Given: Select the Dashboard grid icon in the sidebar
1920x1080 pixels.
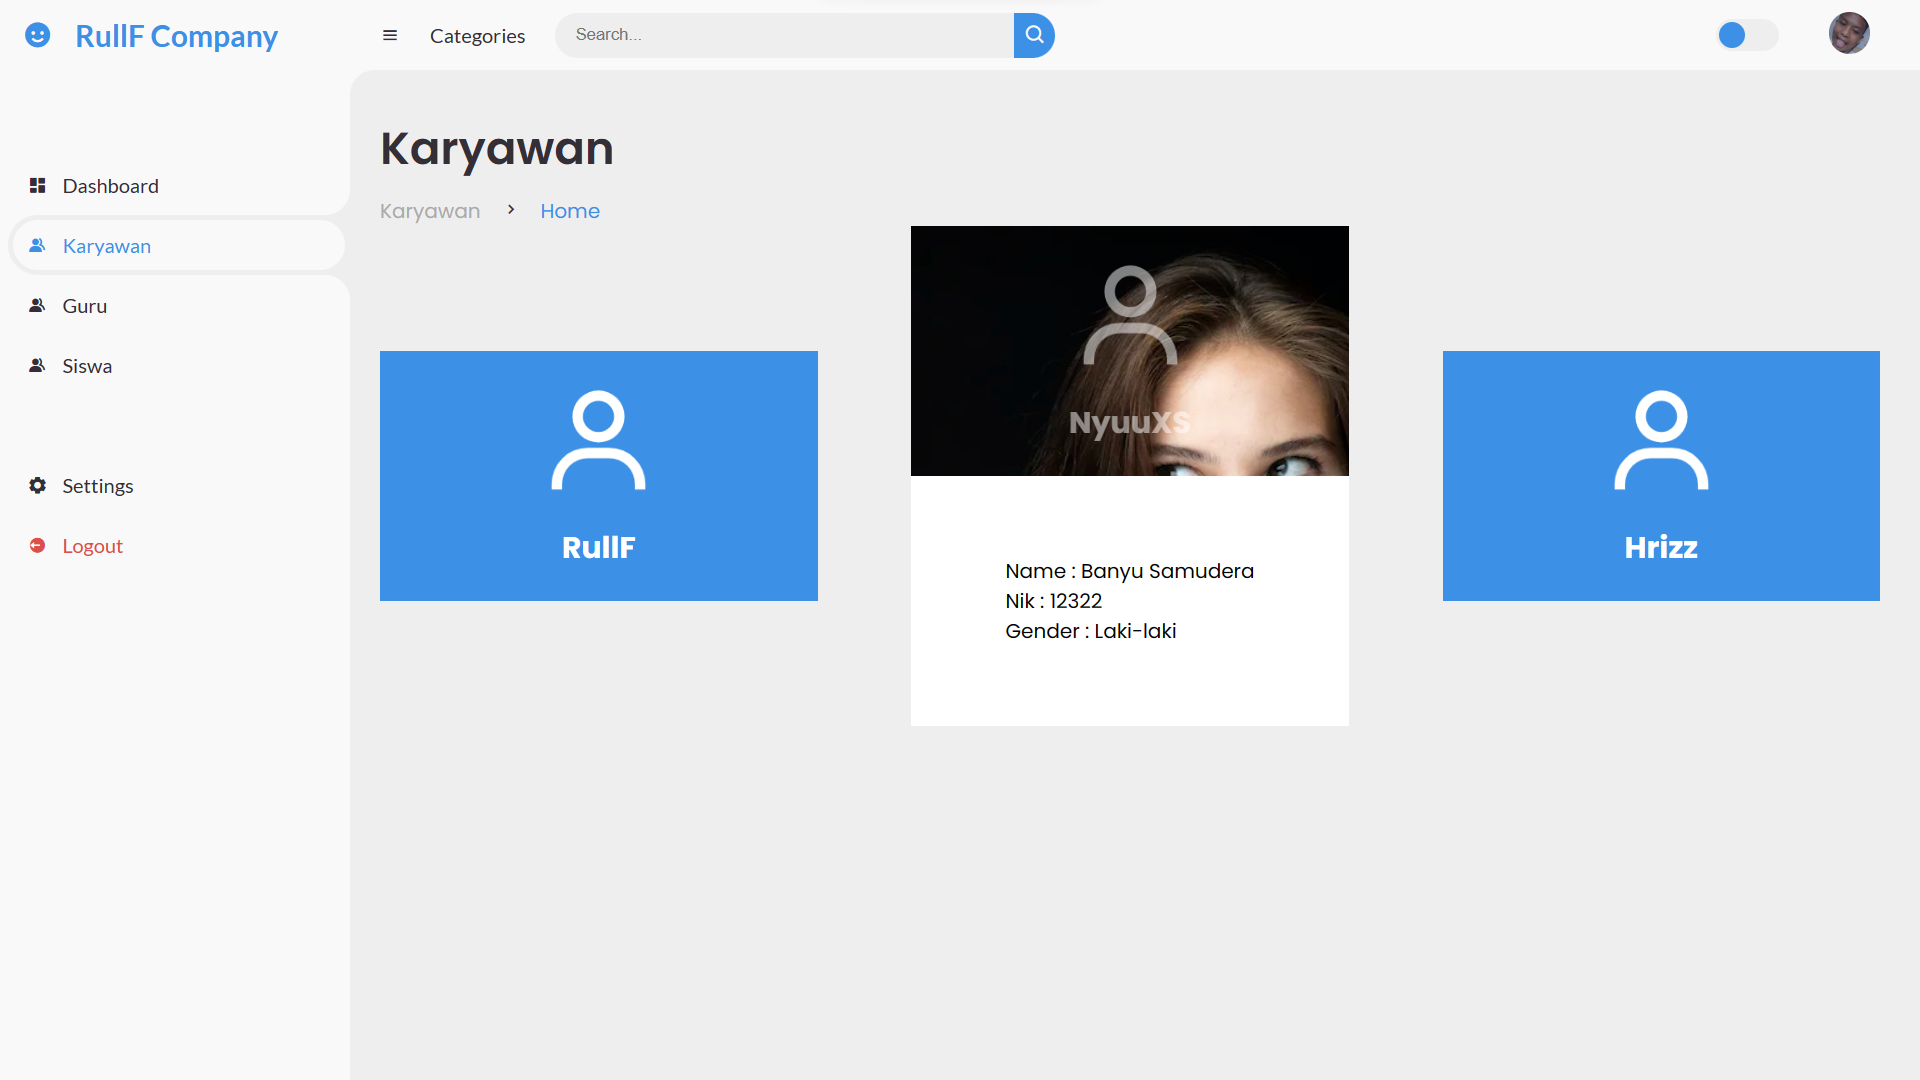Looking at the screenshot, I should [37, 185].
